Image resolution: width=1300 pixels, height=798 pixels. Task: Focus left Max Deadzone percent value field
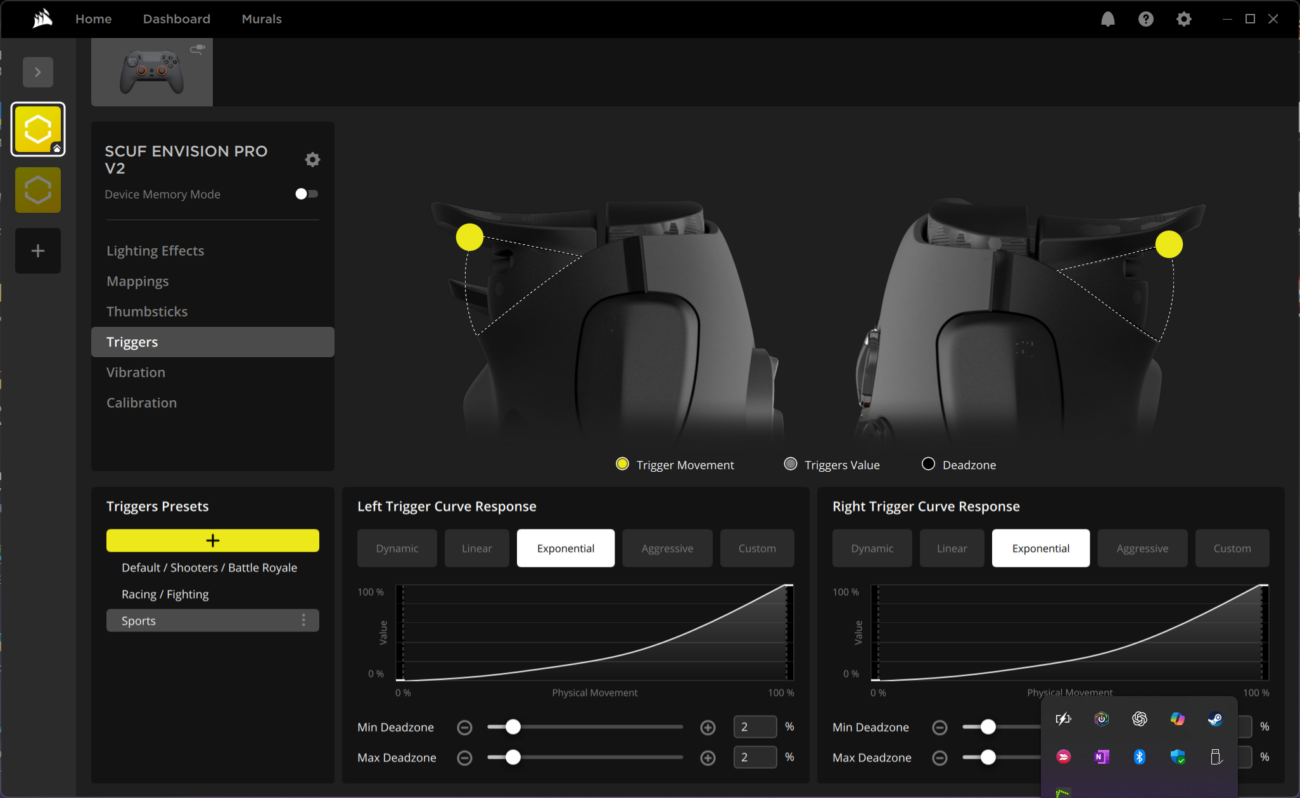point(755,757)
